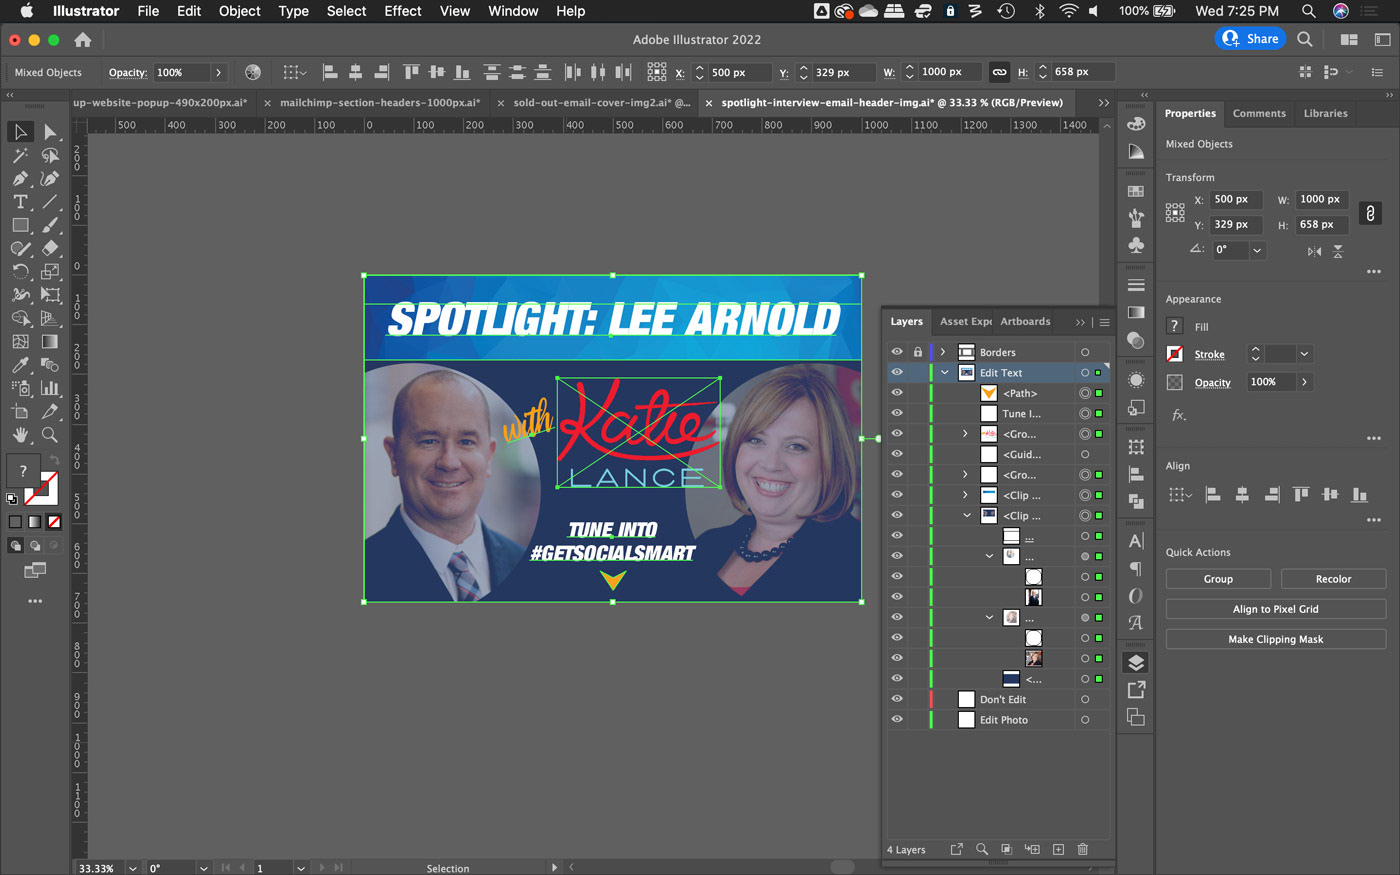Select the Rotate tool

pos(20,271)
